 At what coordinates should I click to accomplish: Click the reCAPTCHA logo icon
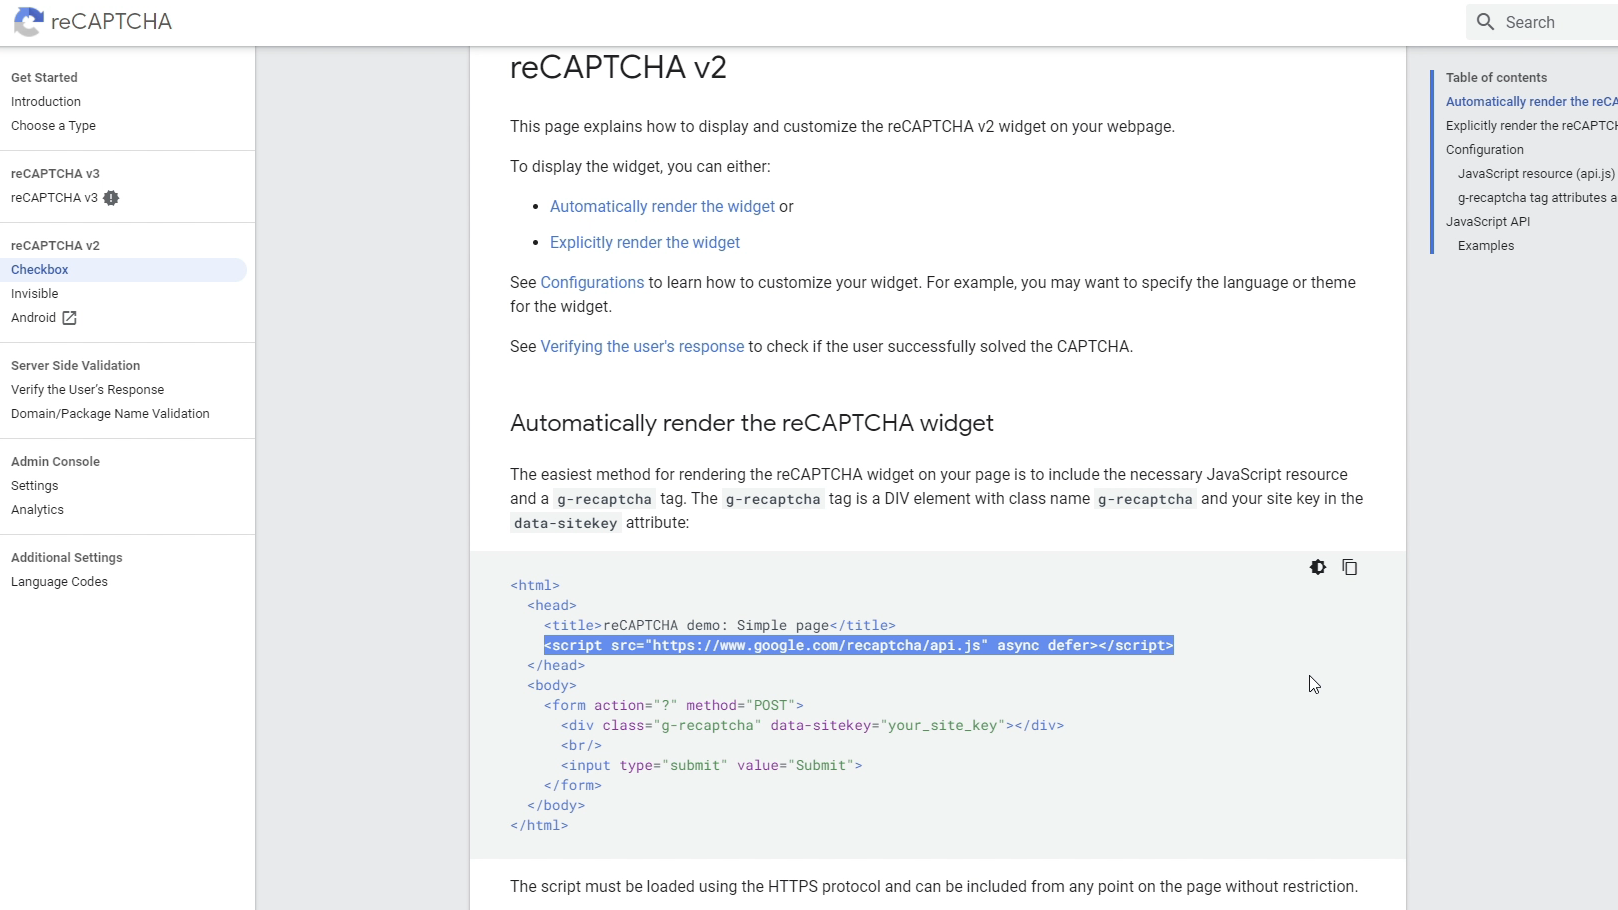[28, 21]
